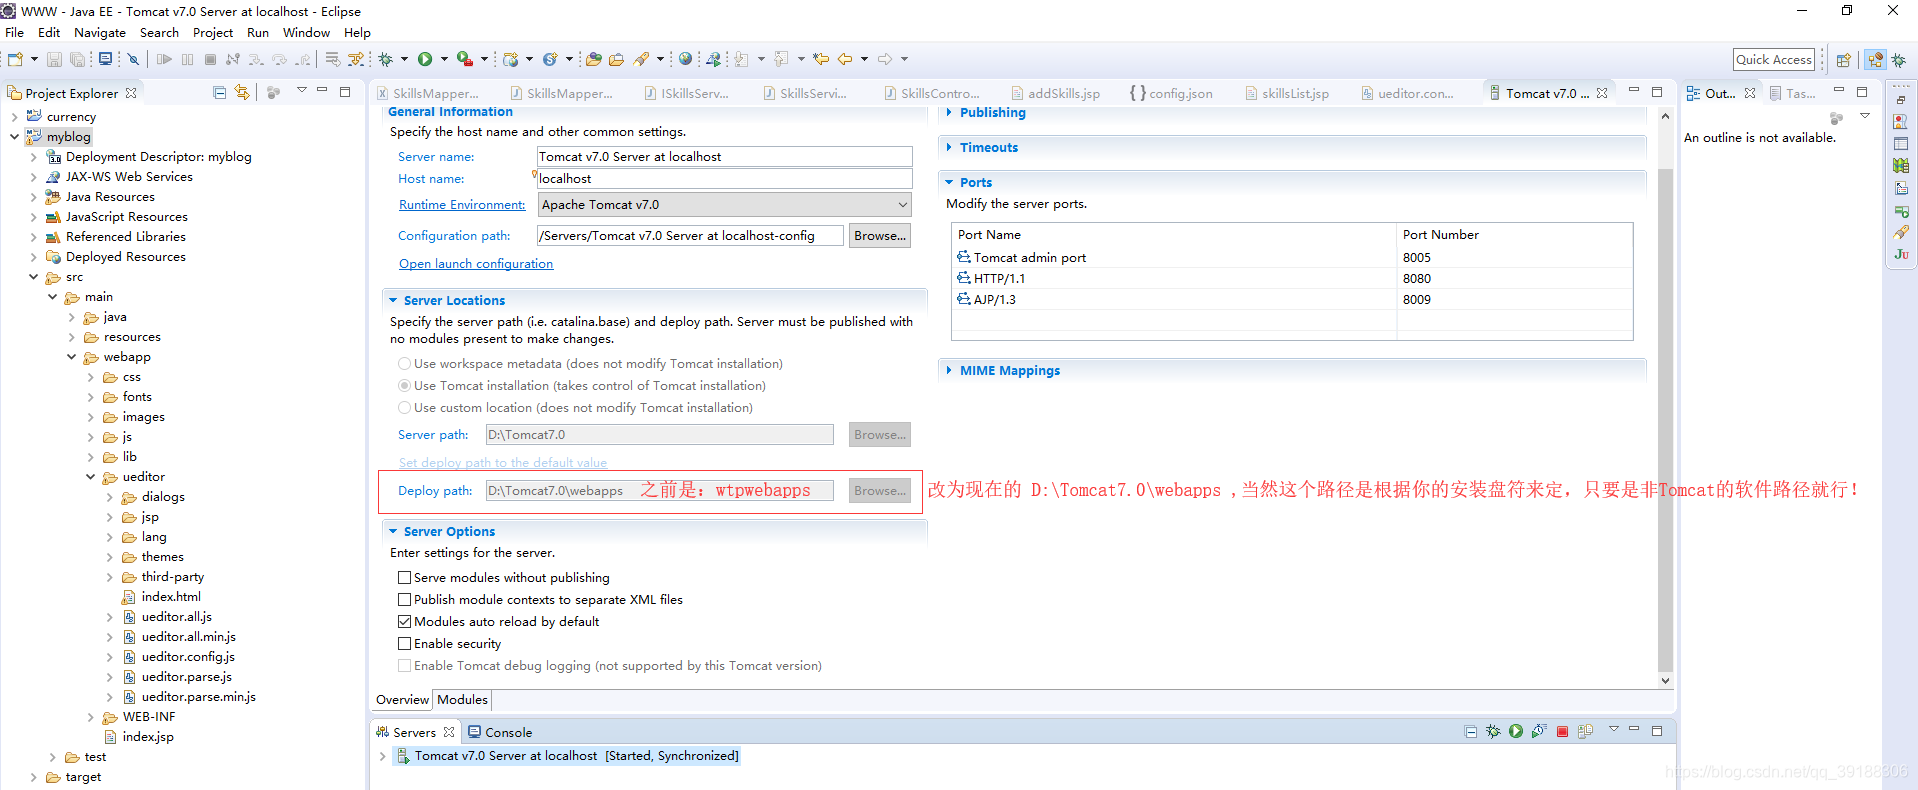Image resolution: width=1918 pixels, height=790 pixels.
Task: Open the Runtime Environment dropdown
Action: pyautogui.click(x=724, y=205)
